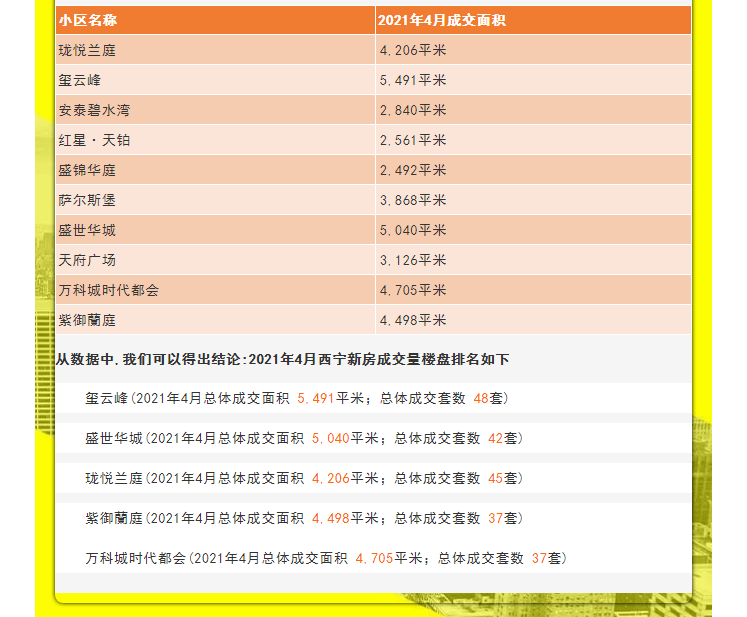Select the 3,868平米 table cell

pyautogui.click(x=533, y=200)
